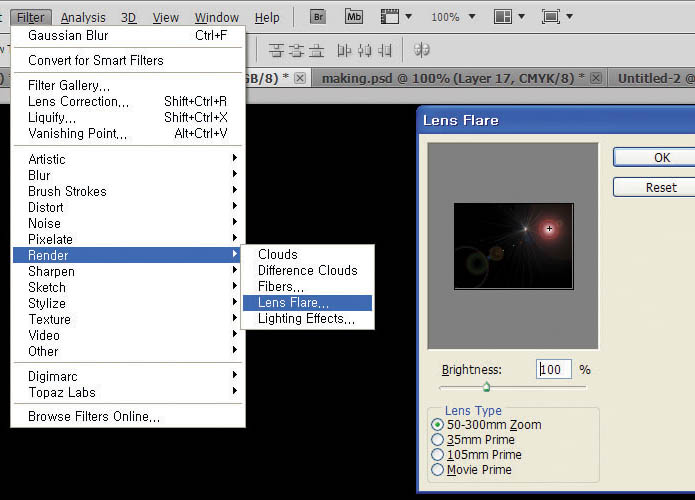Open the 100% zoom level dropdown
Viewport: 695px width, 500px height.
(453, 17)
